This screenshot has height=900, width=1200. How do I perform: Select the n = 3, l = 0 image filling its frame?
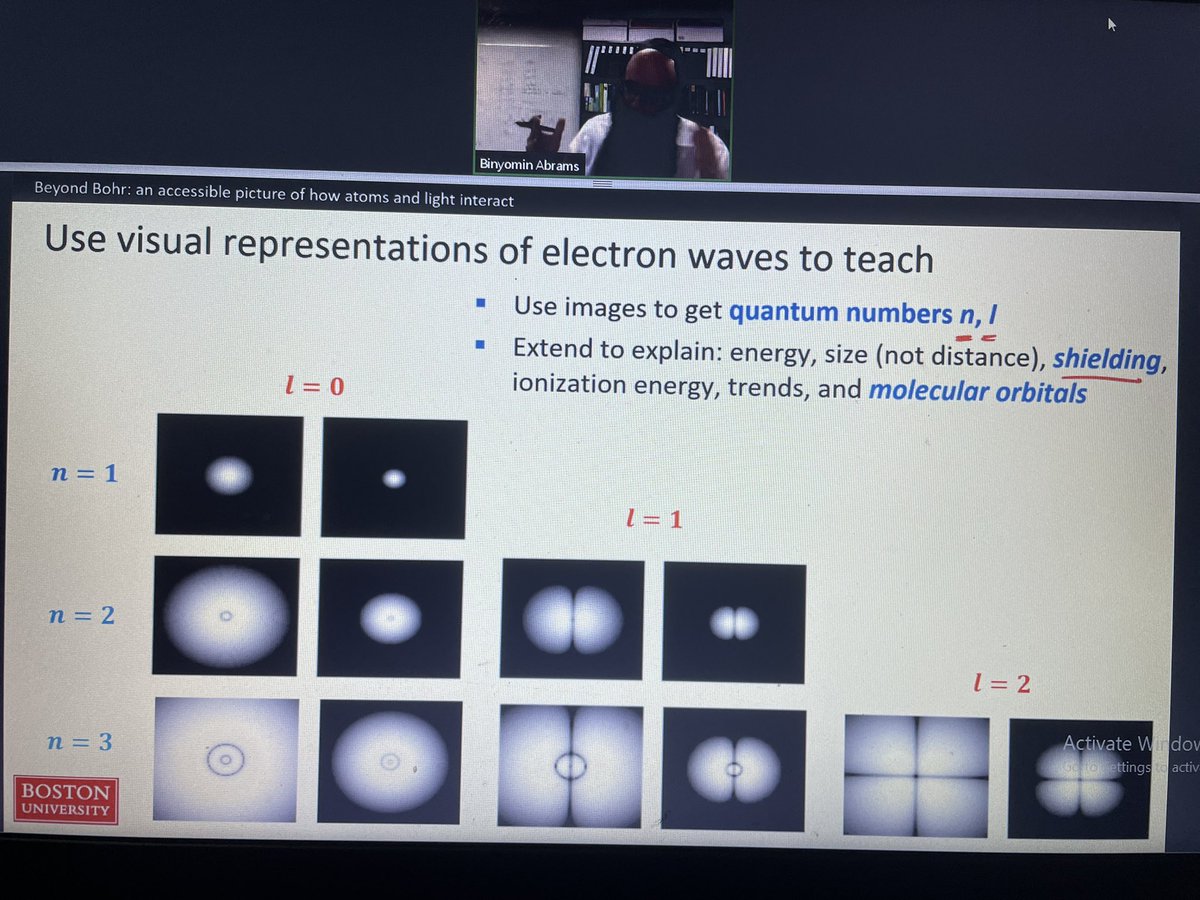(x=225, y=760)
